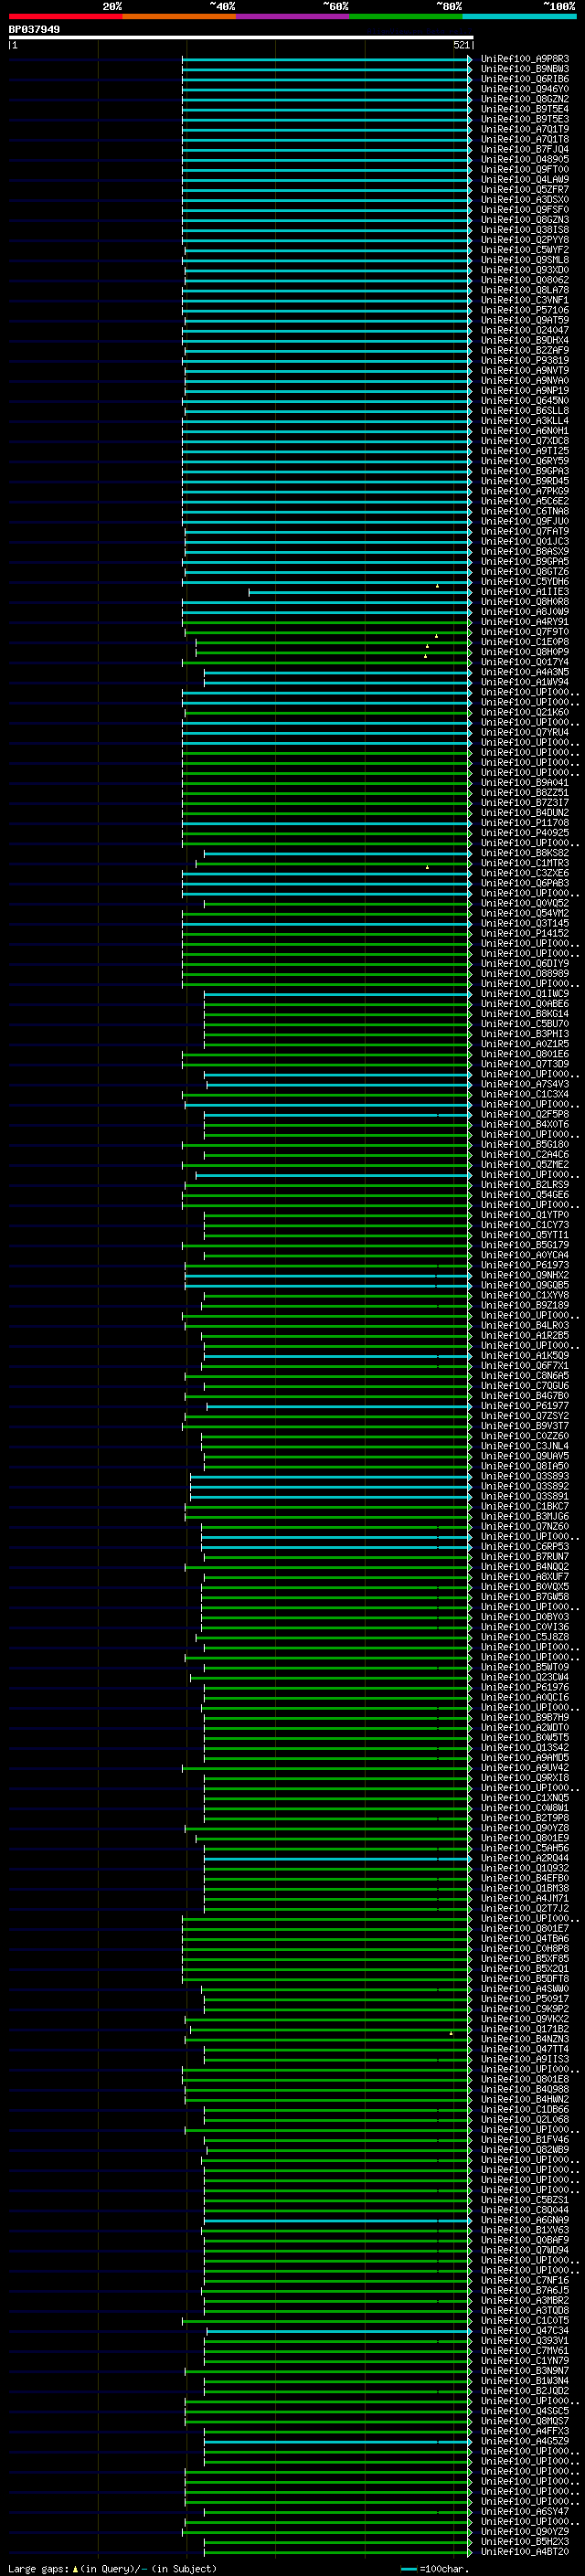Open hit UniRef100_Q6RIB6
This screenshot has height=2576, width=585.
pos(525,79)
